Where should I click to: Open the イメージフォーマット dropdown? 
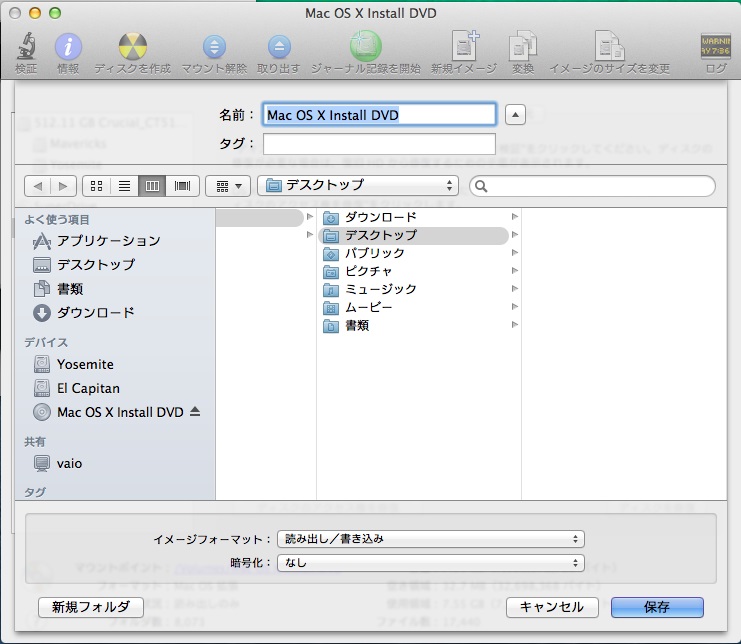[x=431, y=539]
